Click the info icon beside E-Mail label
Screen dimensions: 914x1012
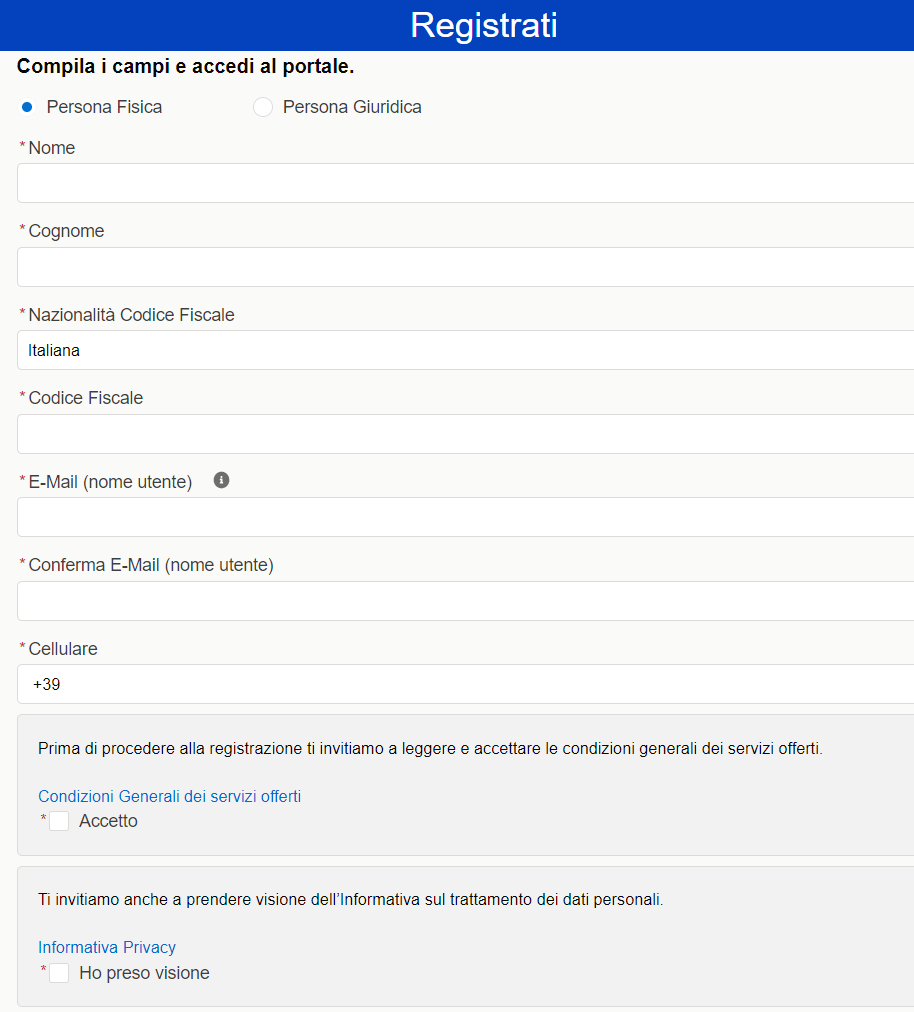[x=222, y=481]
